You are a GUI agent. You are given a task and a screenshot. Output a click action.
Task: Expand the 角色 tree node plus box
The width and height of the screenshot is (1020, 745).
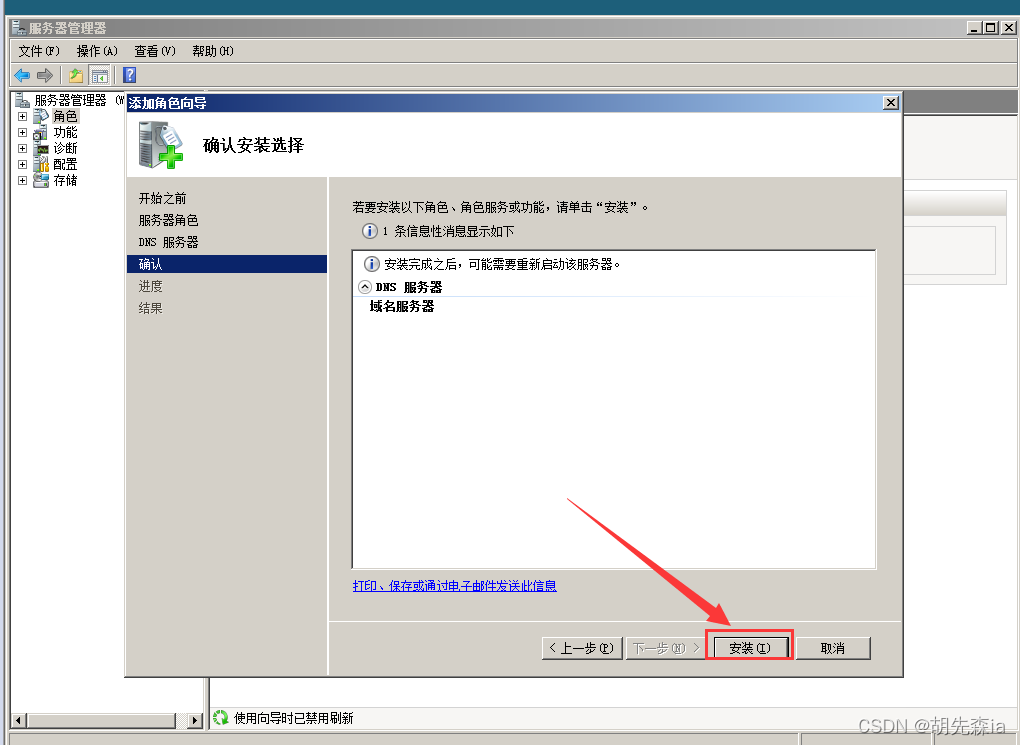[x=22, y=116]
